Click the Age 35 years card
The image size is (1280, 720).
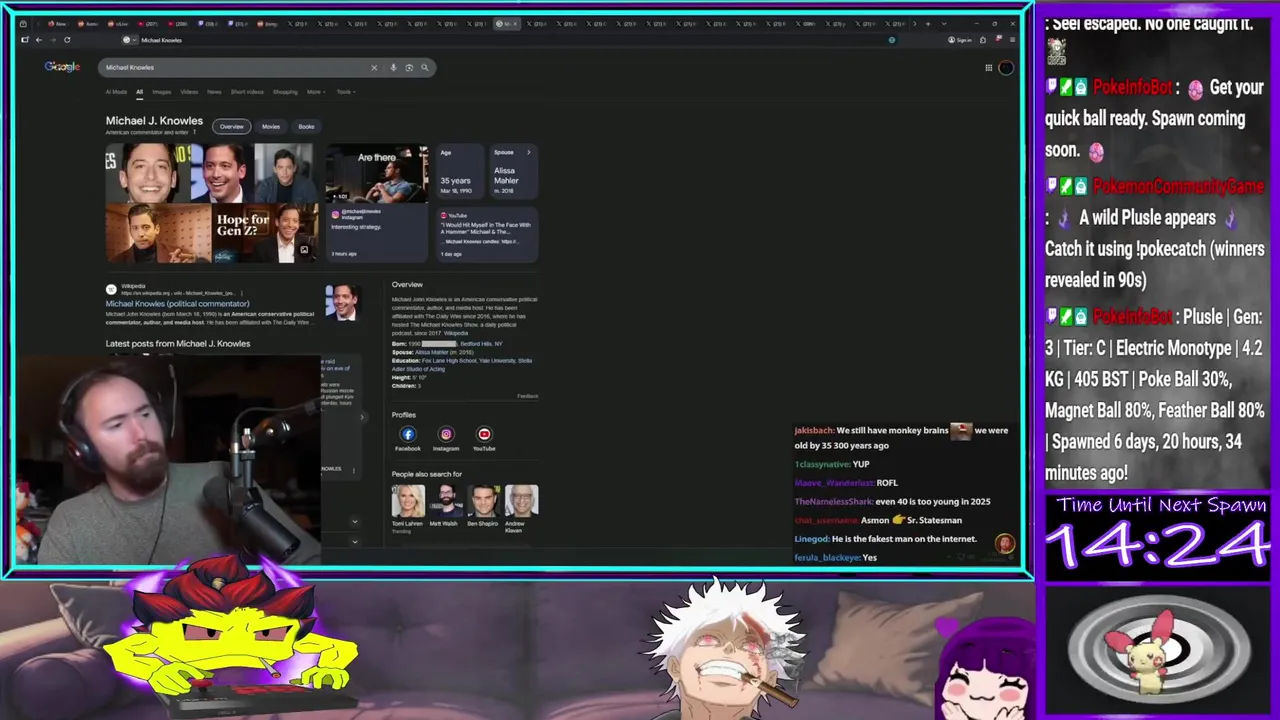[459, 172]
